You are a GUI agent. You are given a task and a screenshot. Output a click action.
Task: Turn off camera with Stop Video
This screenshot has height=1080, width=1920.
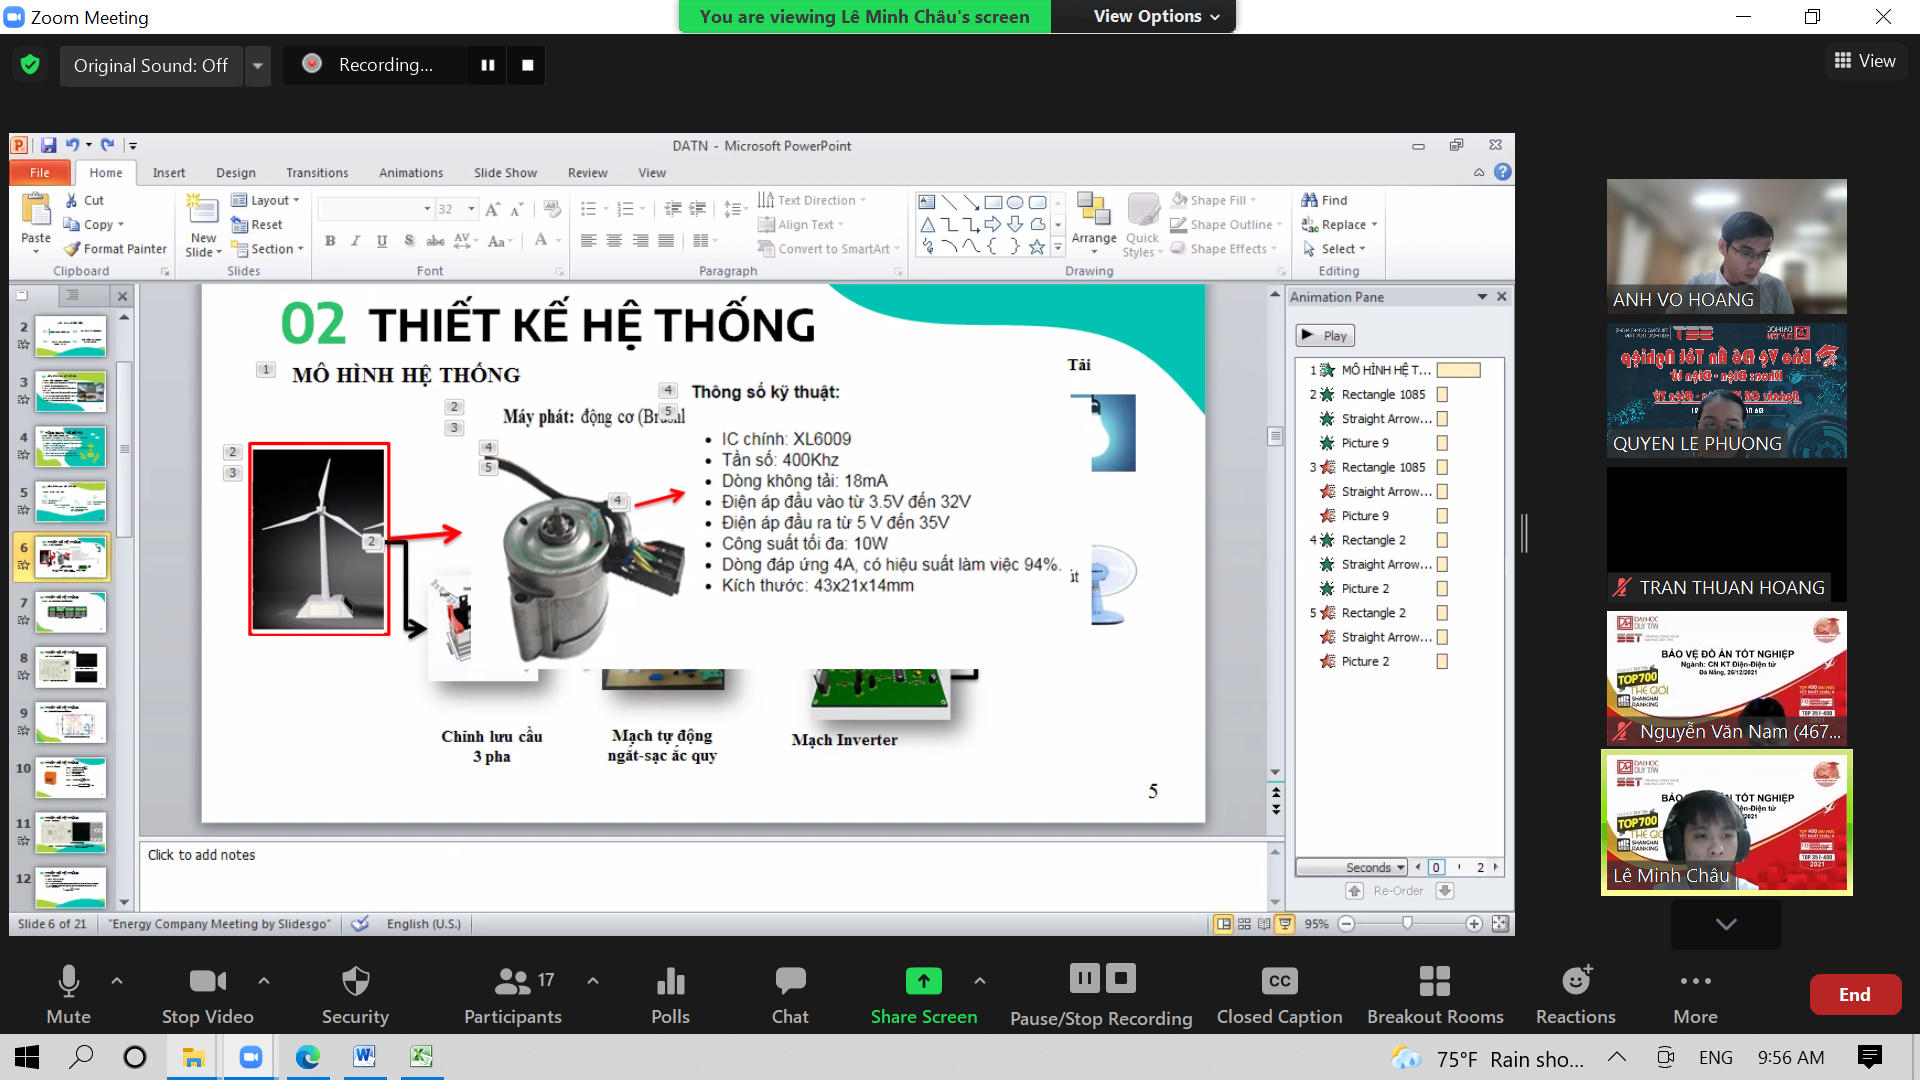click(x=207, y=982)
